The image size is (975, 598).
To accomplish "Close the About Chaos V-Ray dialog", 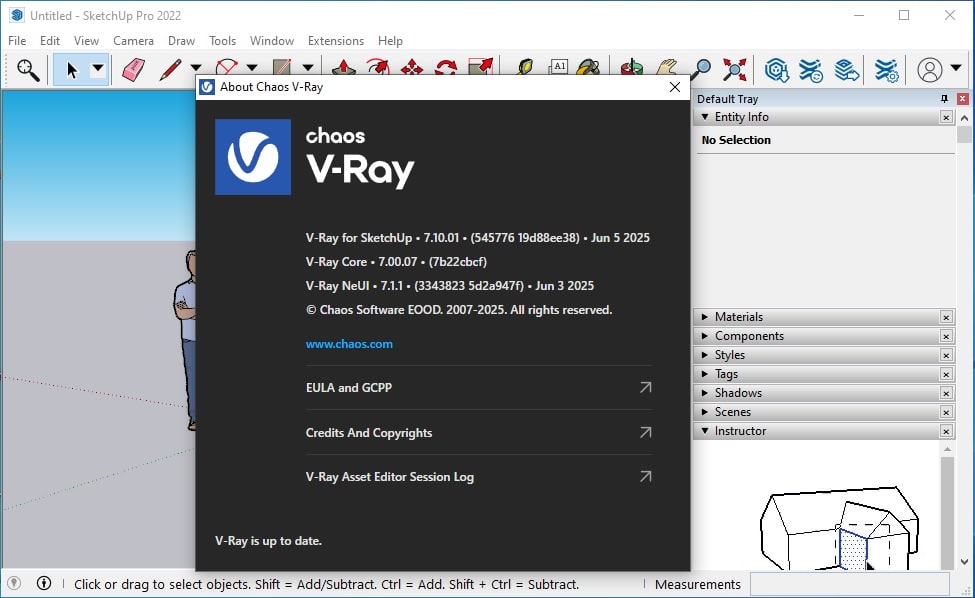I will [675, 87].
